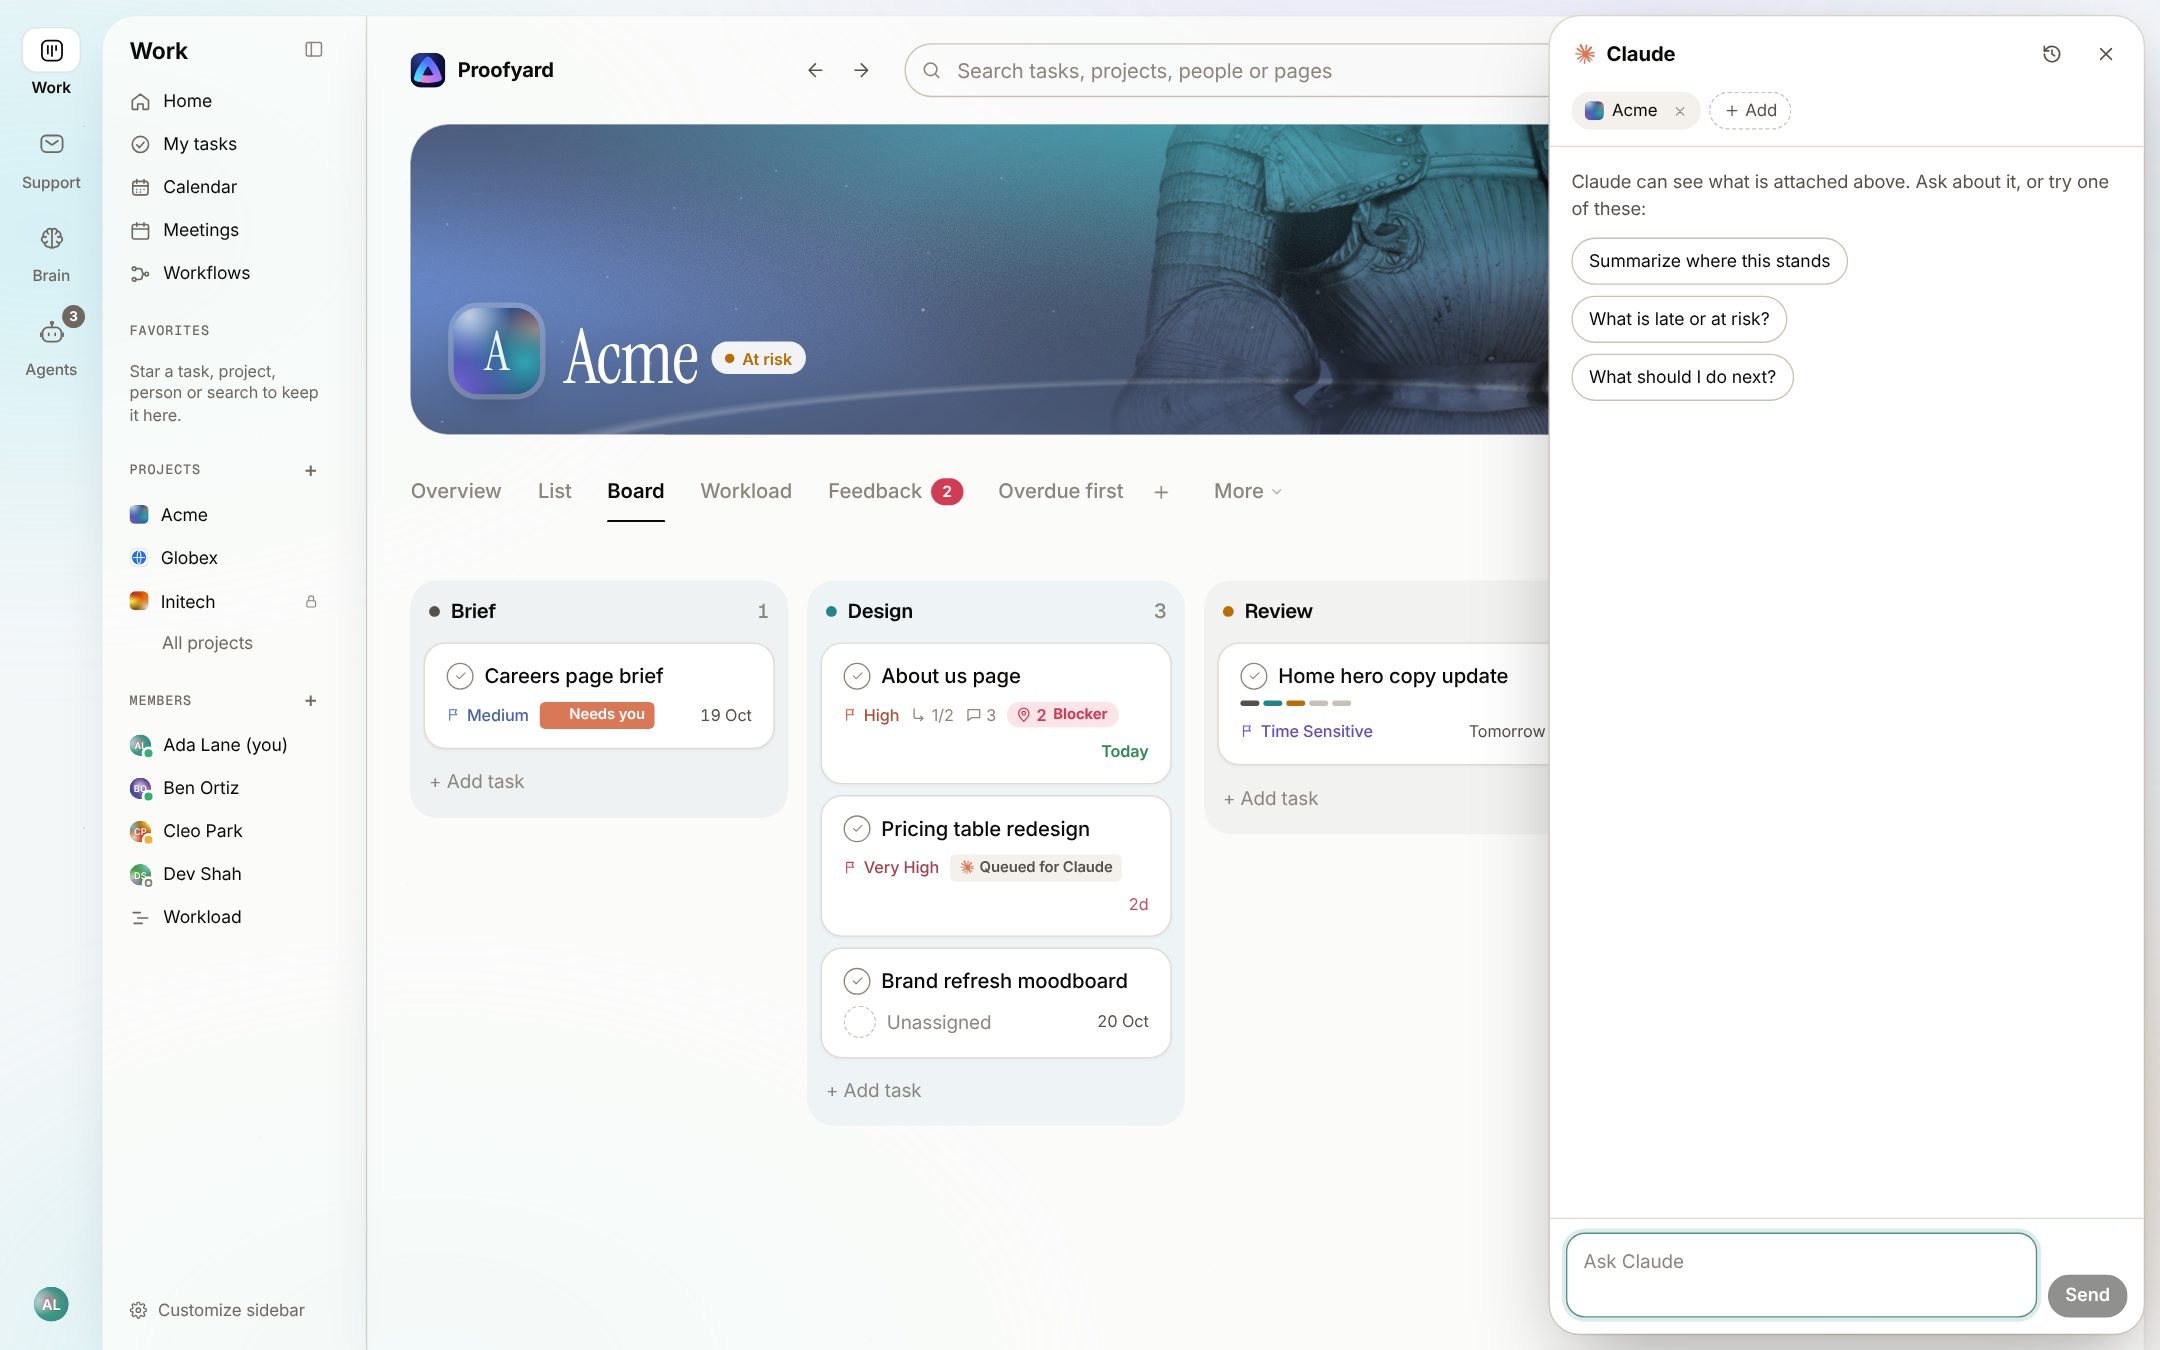
Task: Add a new member with the plus icon
Action: pyautogui.click(x=310, y=701)
